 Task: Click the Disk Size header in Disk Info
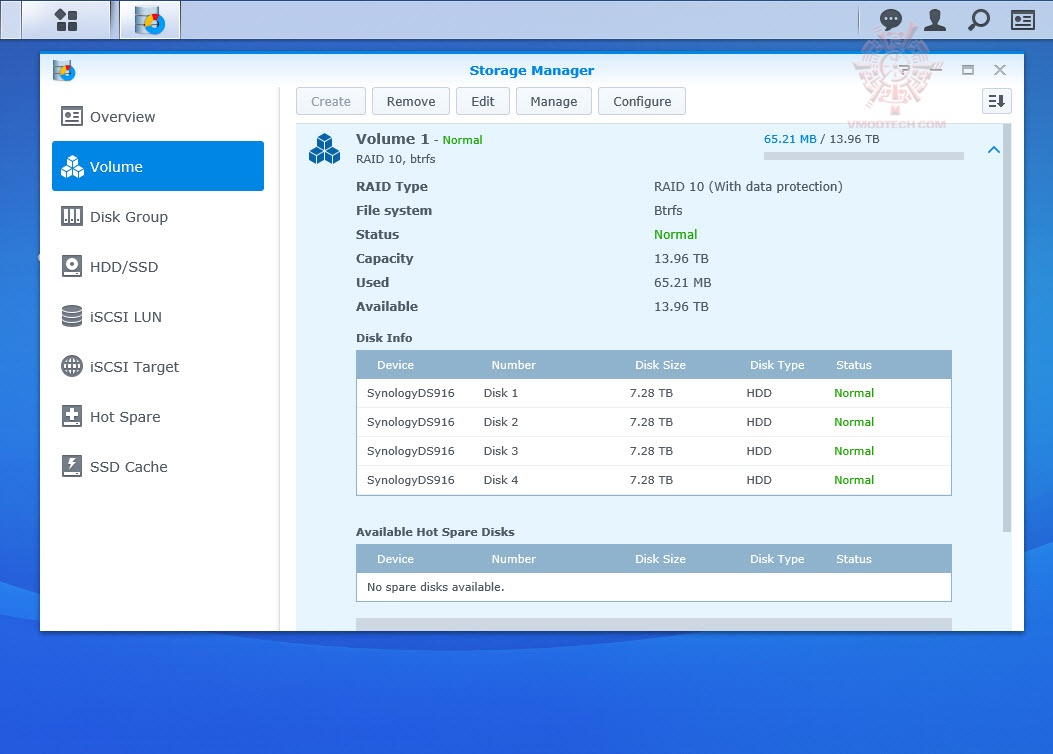[x=661, y=365]
